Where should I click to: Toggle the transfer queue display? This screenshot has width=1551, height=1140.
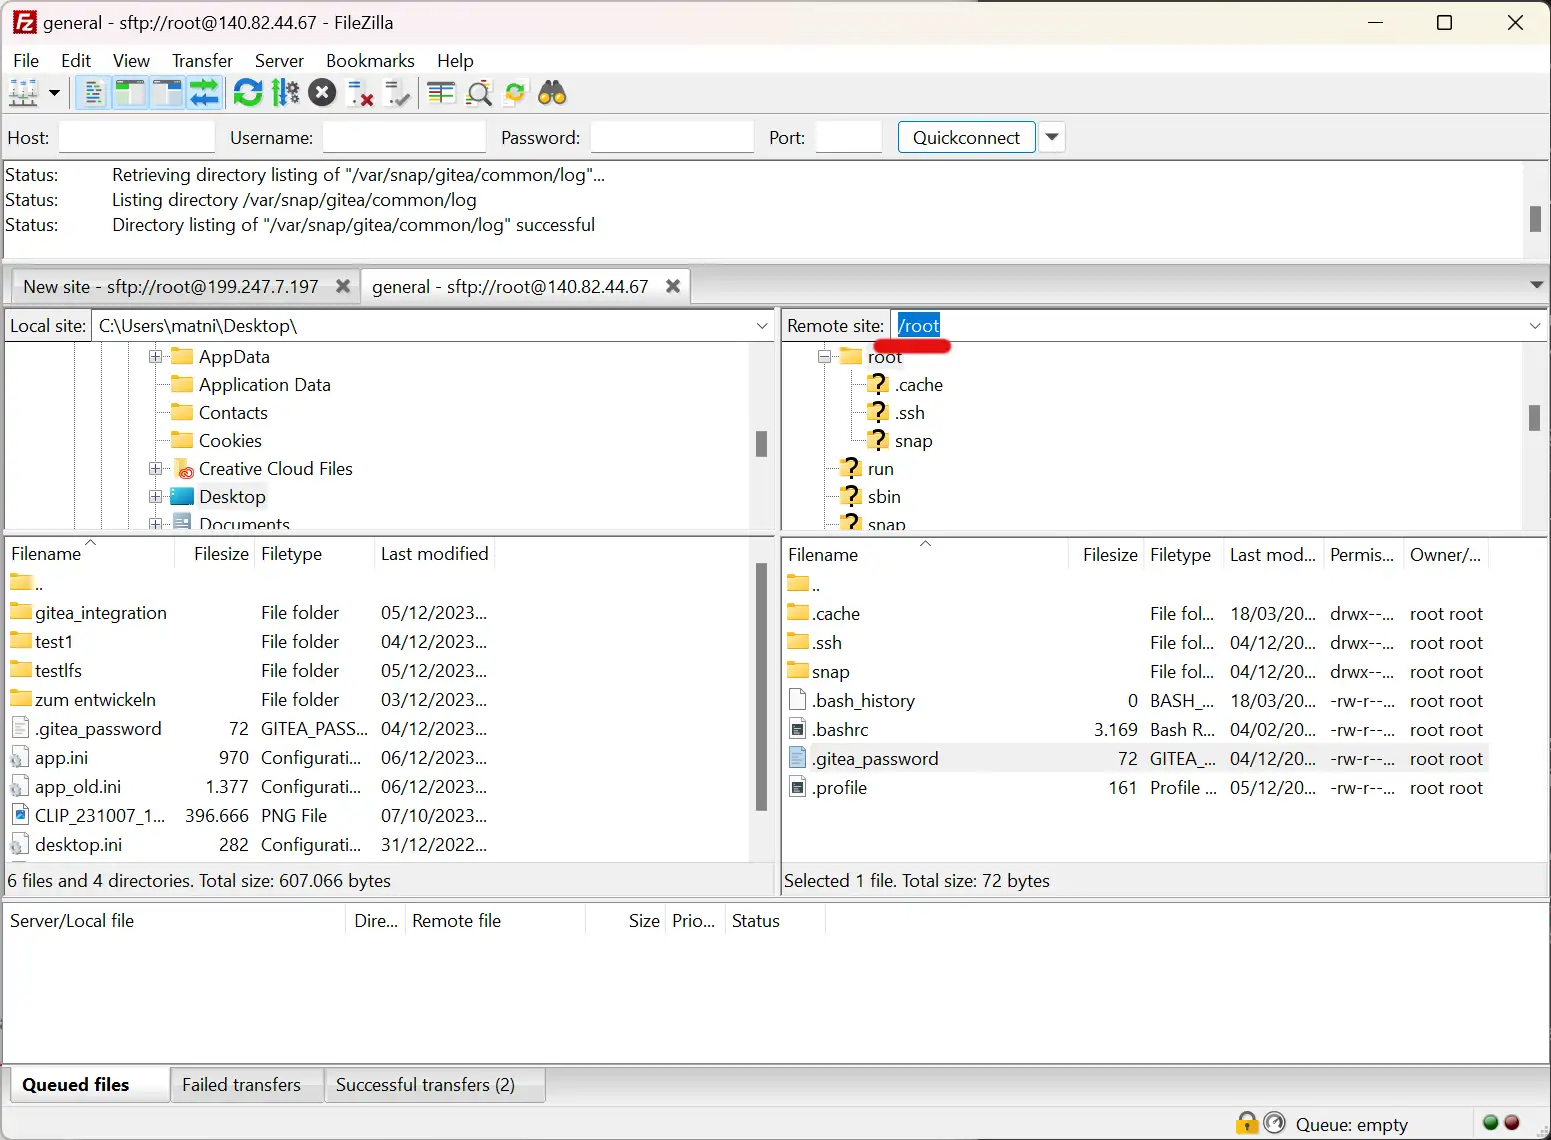click(205, 92)
